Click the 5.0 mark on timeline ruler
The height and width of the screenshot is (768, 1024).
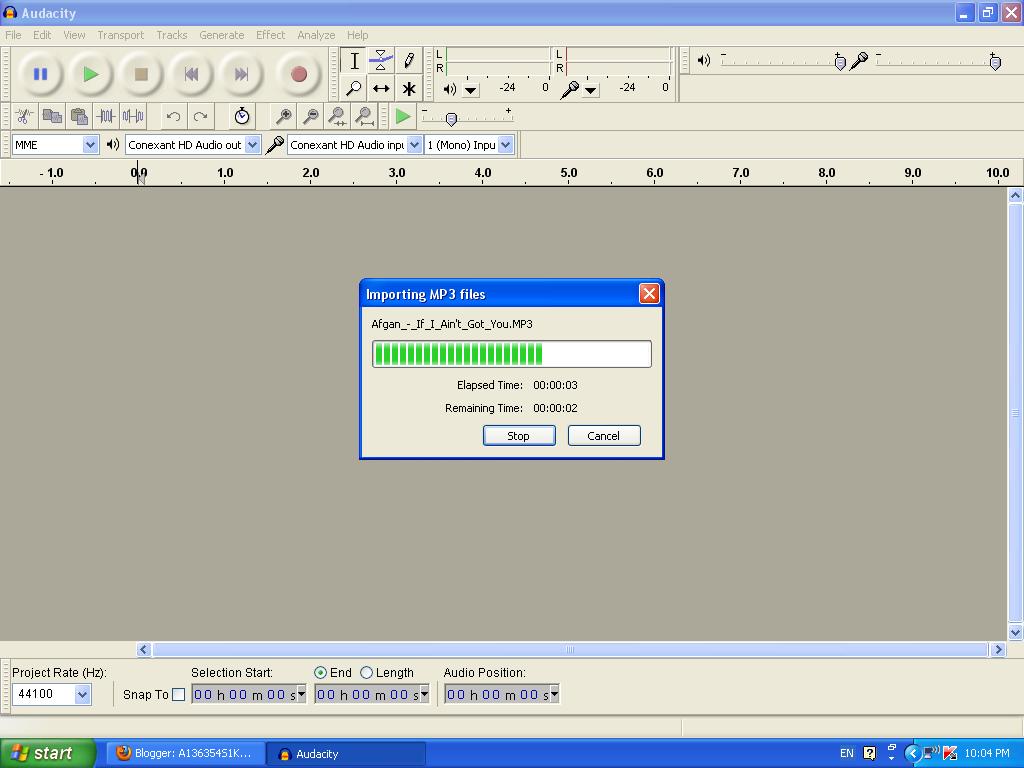[x=568, y=173]
